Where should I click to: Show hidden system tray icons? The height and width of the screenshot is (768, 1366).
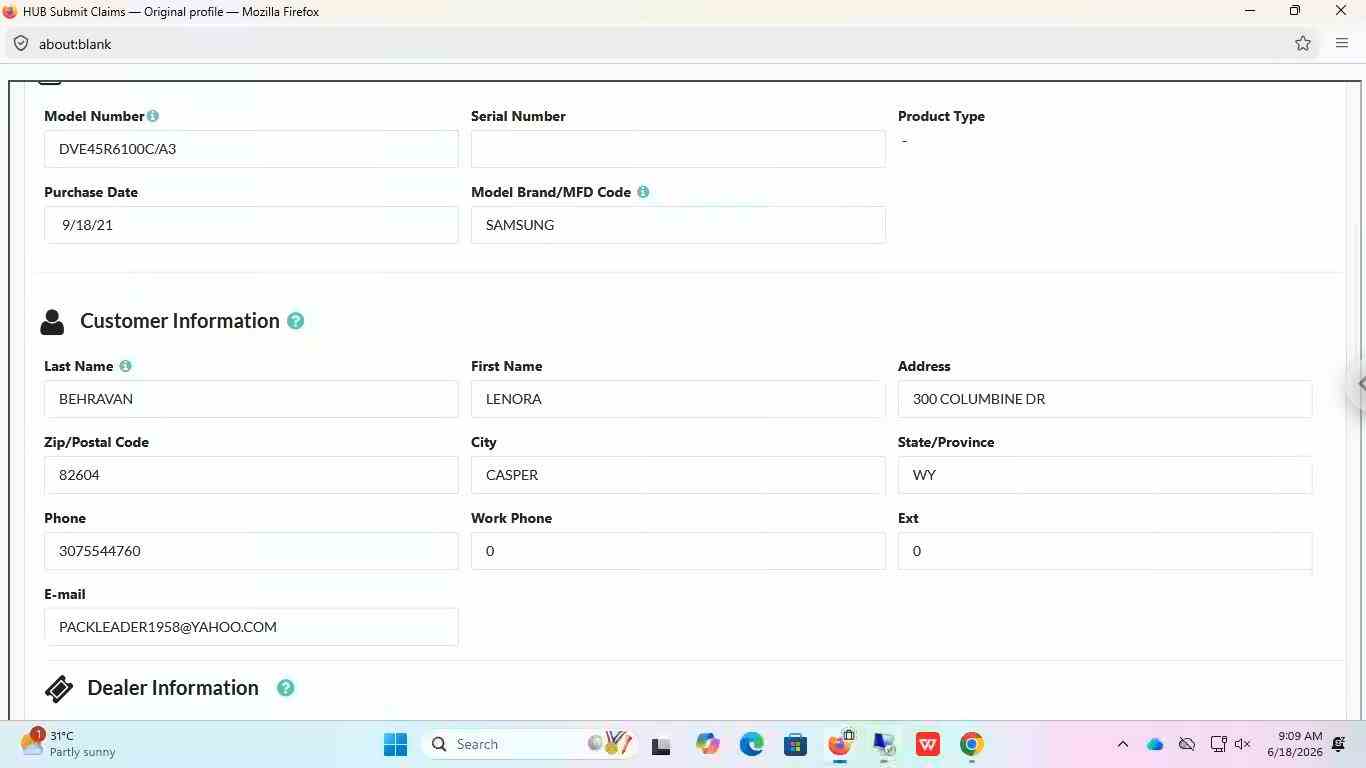tap(1122, 744)
